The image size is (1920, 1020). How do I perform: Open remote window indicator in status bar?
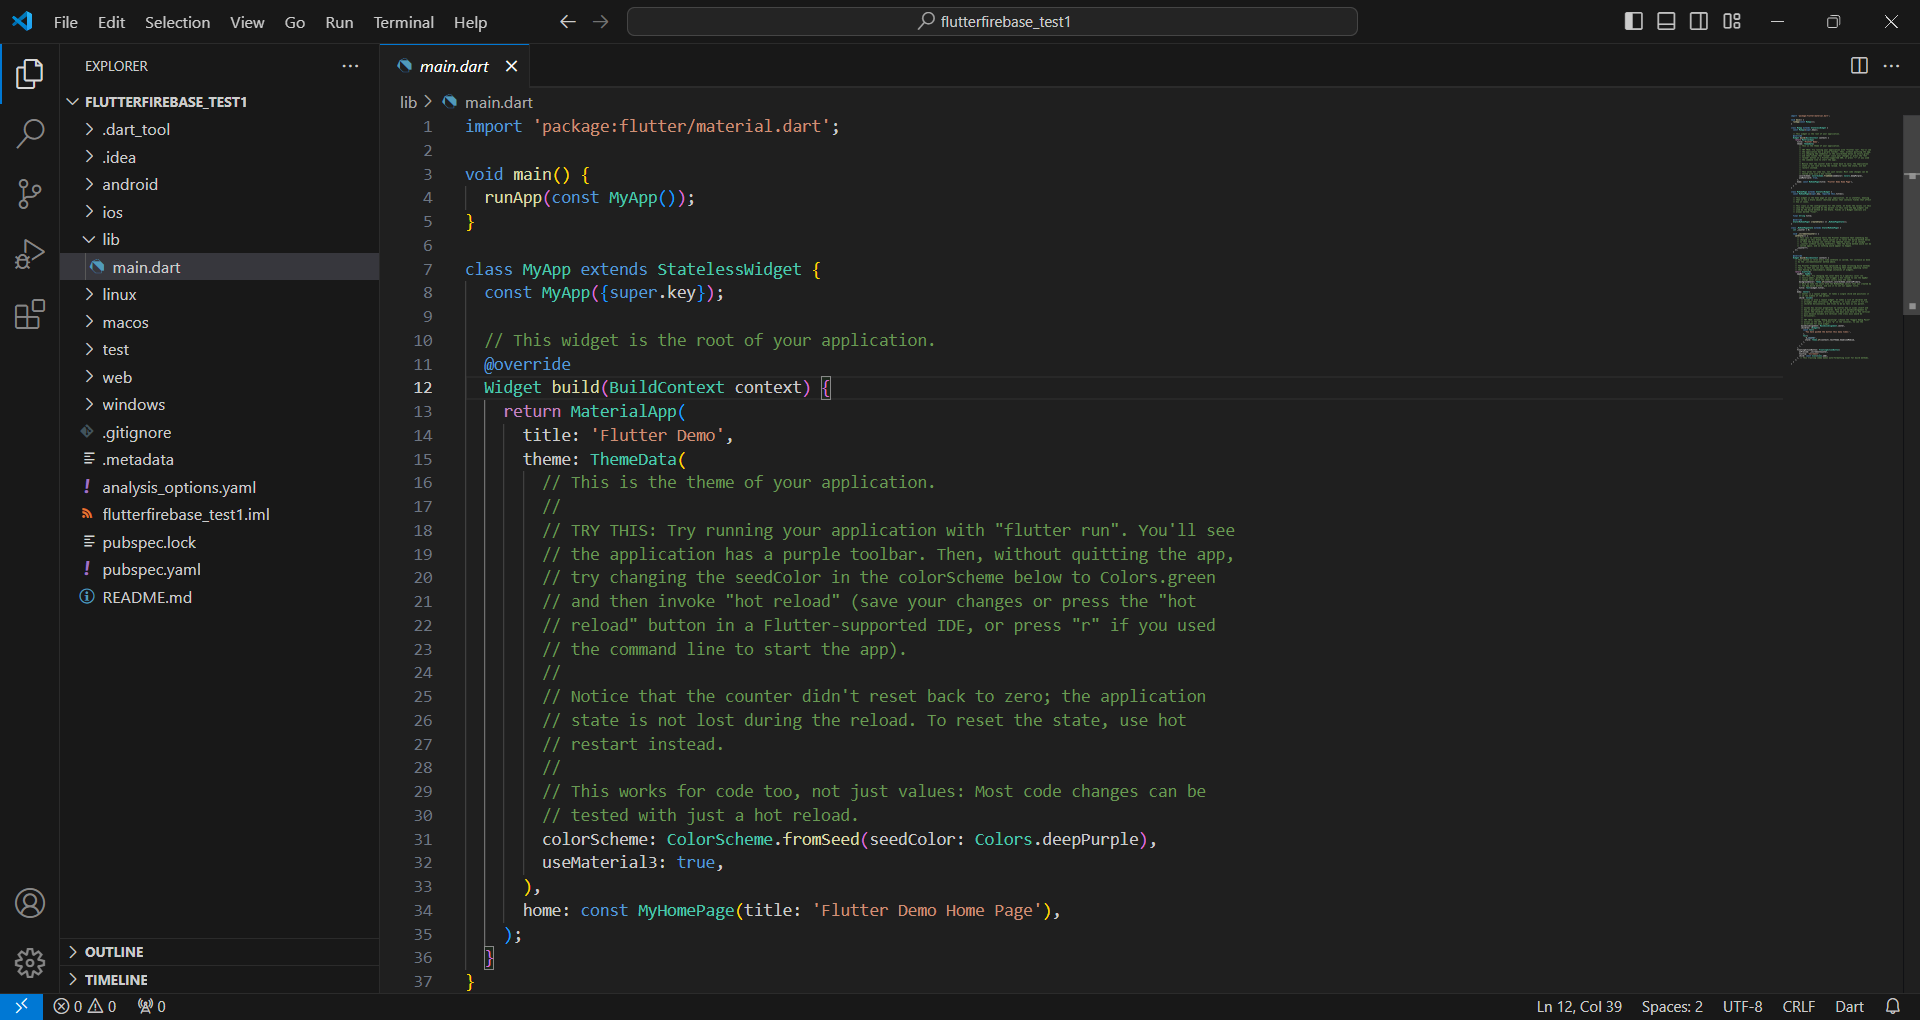[21, 1006]
